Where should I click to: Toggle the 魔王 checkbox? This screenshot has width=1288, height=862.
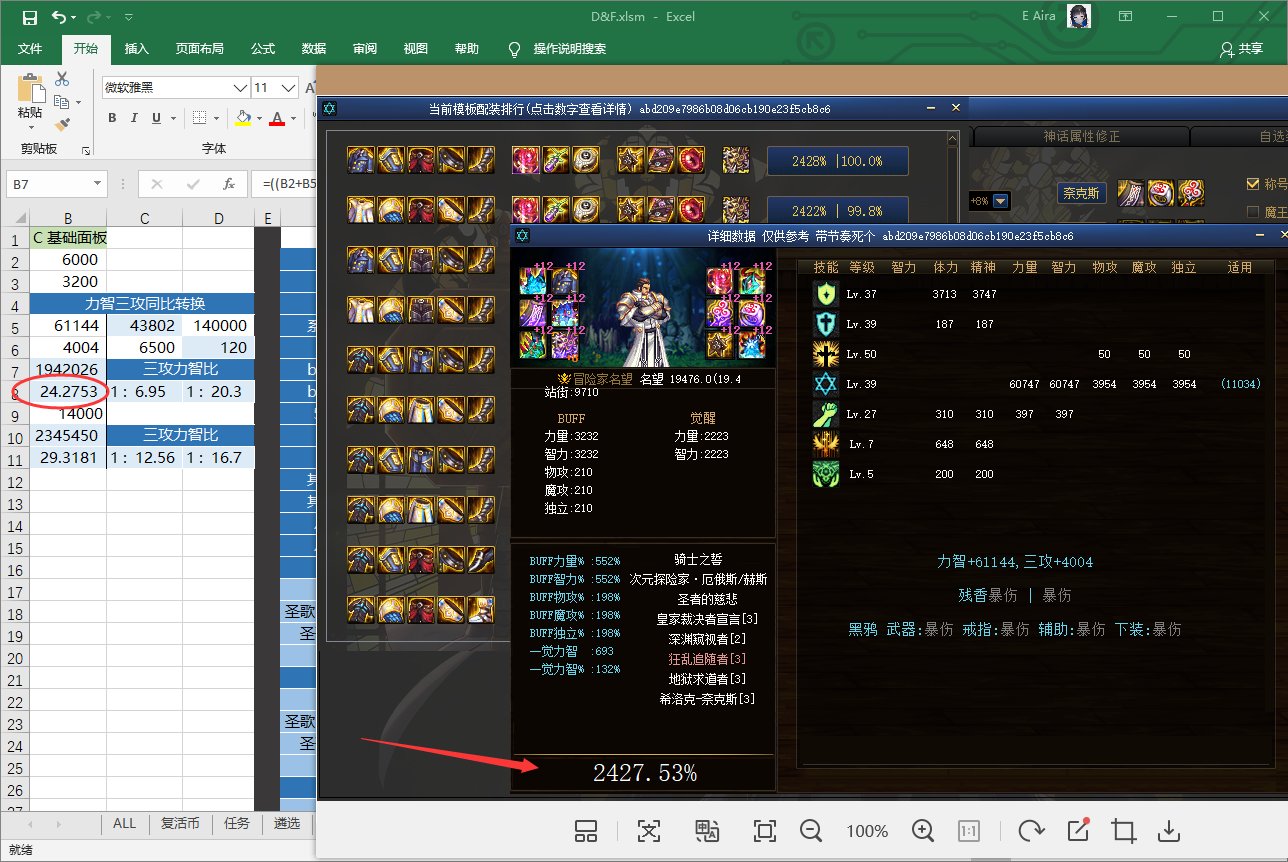point(1254,211)
